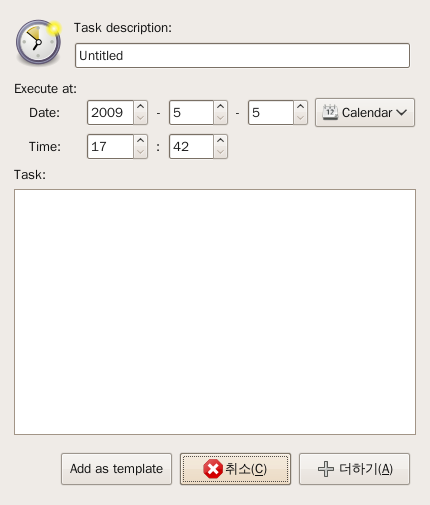The height and width of the screenshot is (505, 430).
Task: Click the minute field showing 42
Action: click(x=191, y=147)
